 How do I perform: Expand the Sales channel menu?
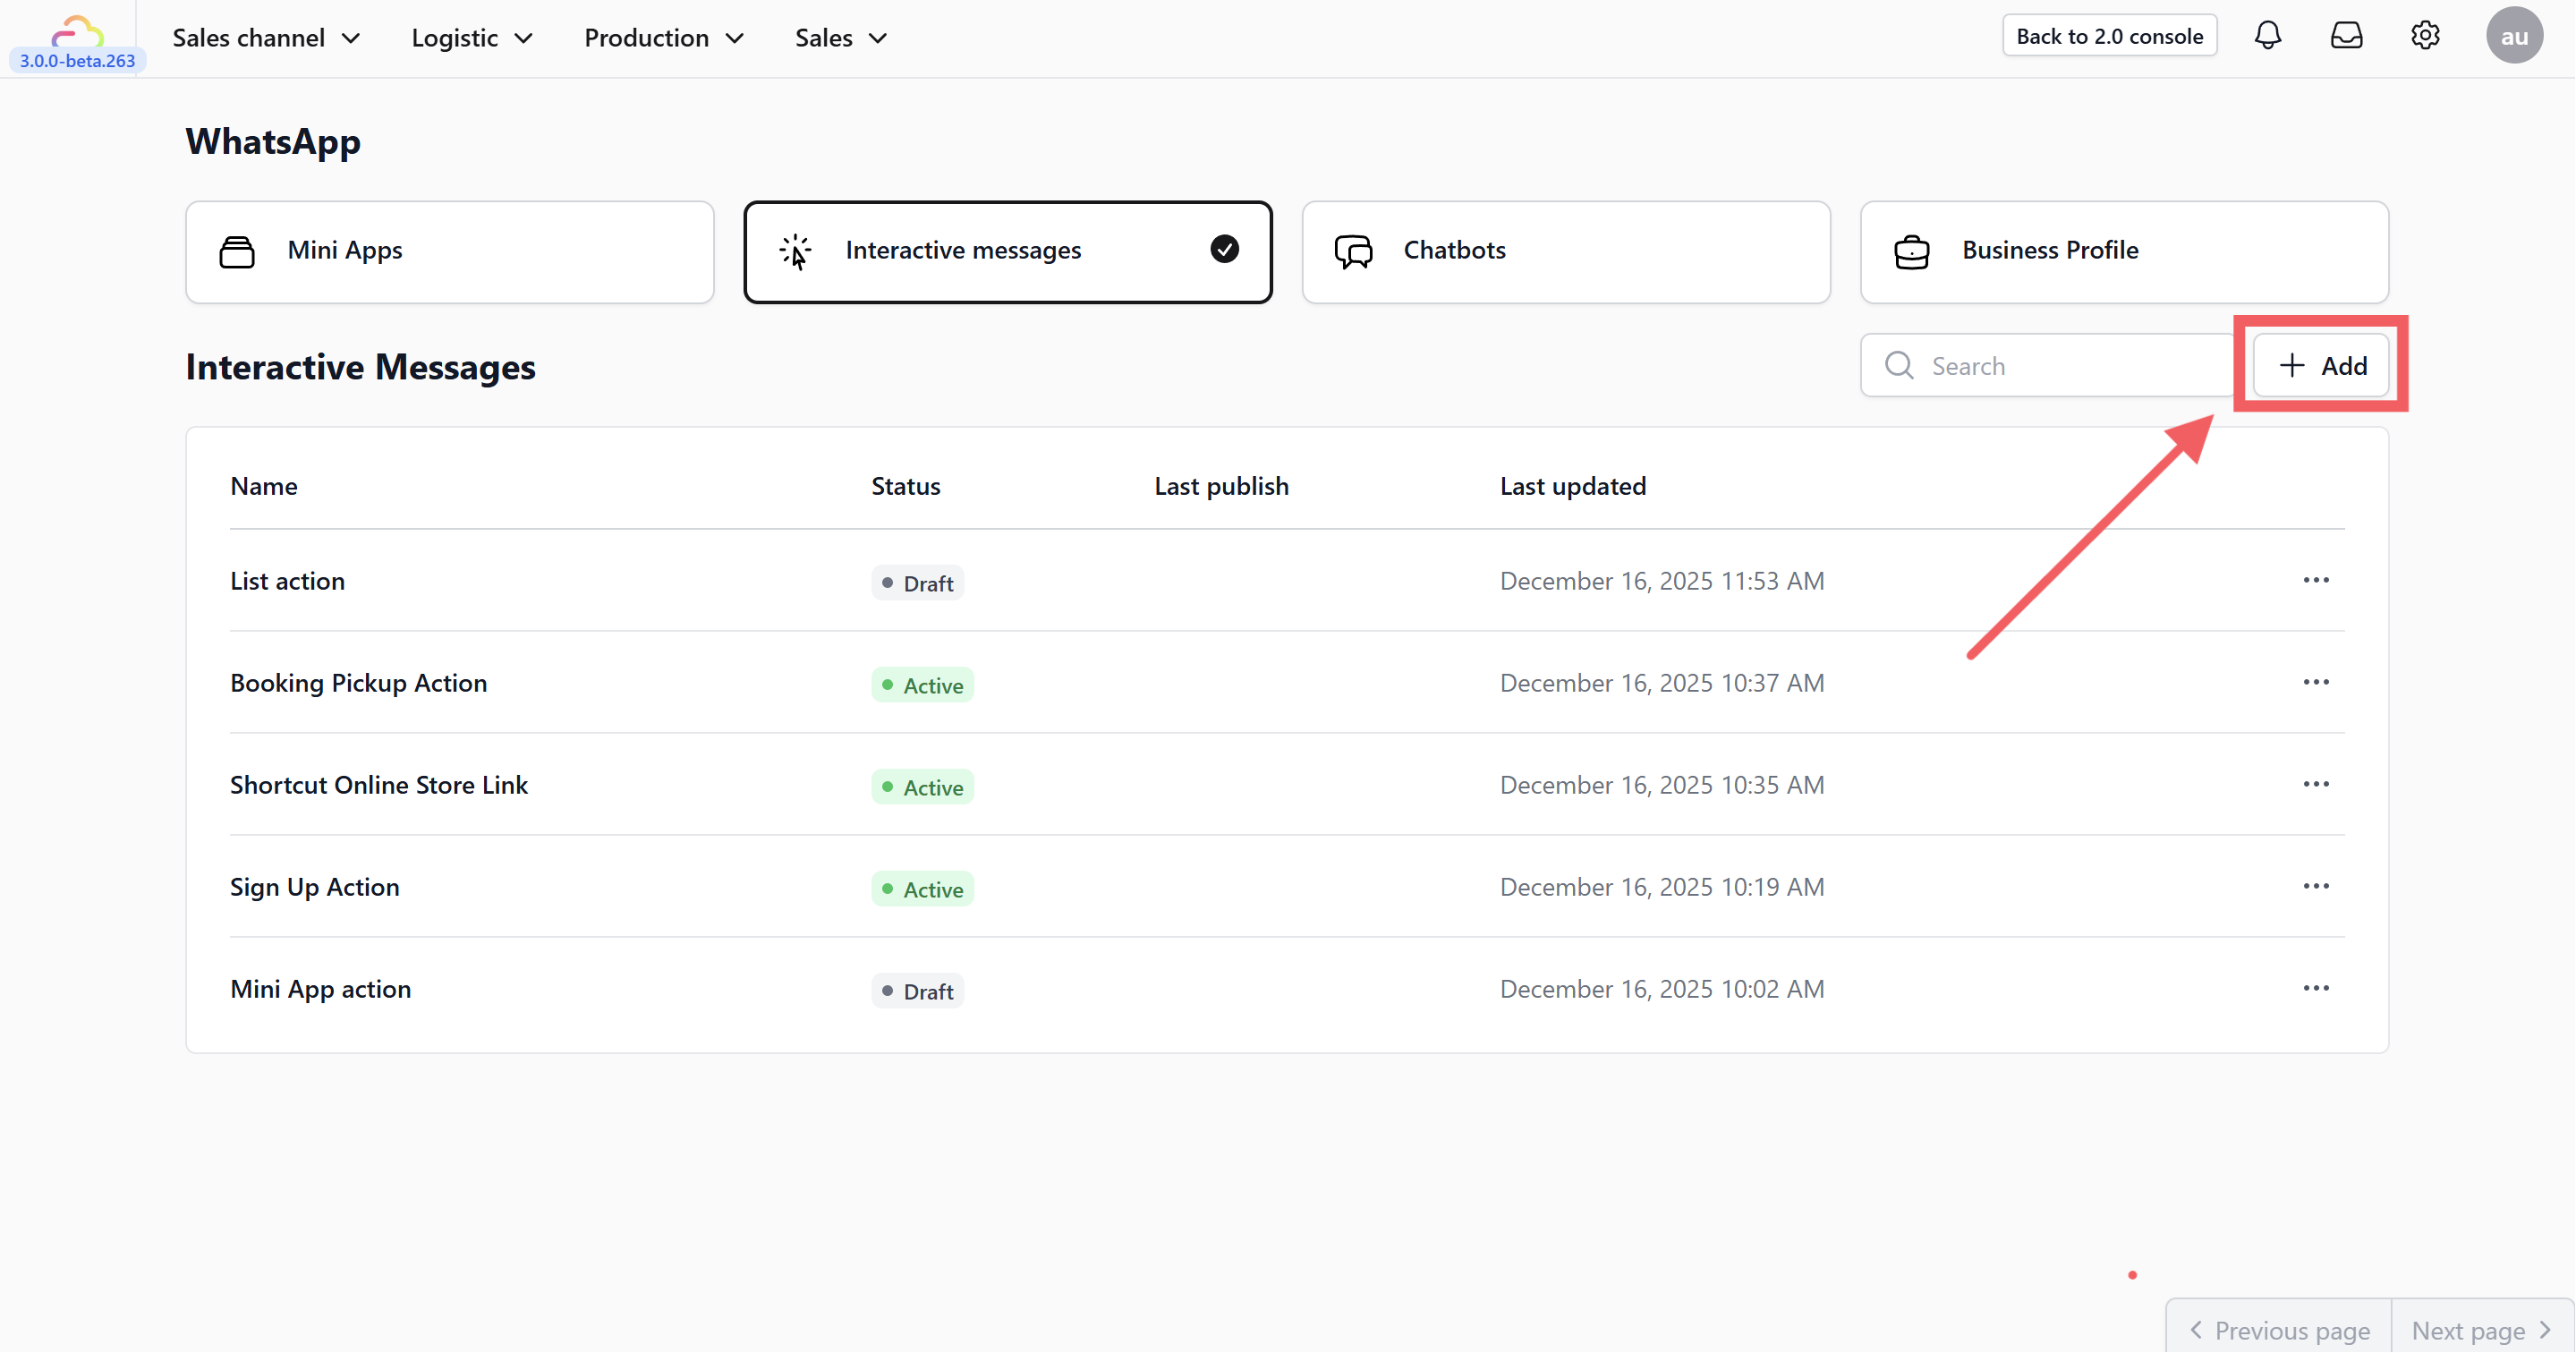[x=266, y=38]
